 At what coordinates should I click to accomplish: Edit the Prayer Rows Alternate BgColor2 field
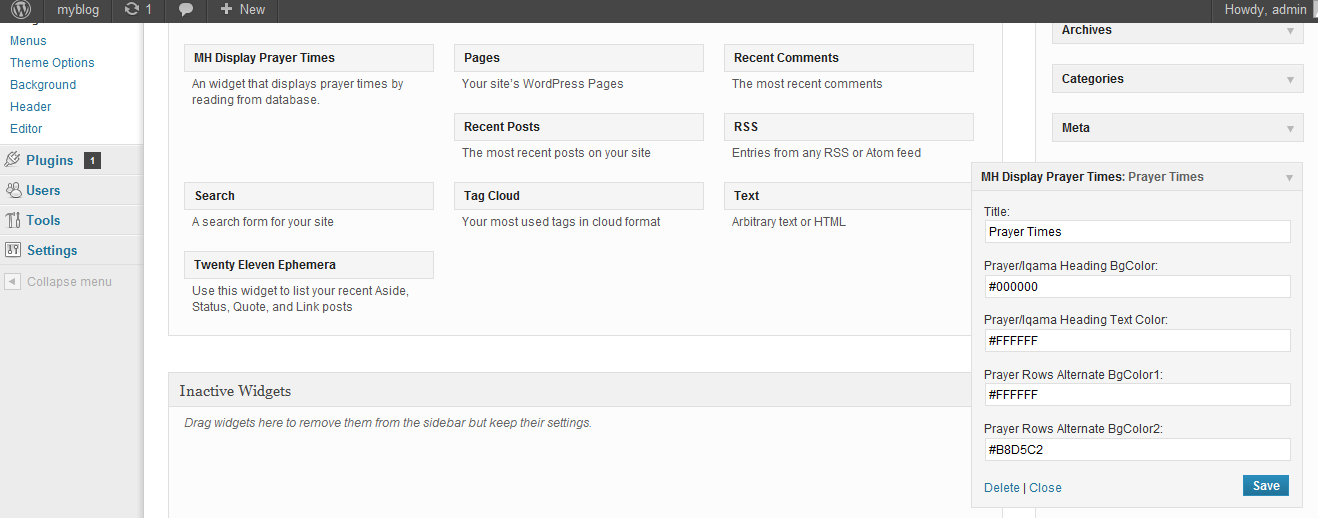tap(1137, 450)
